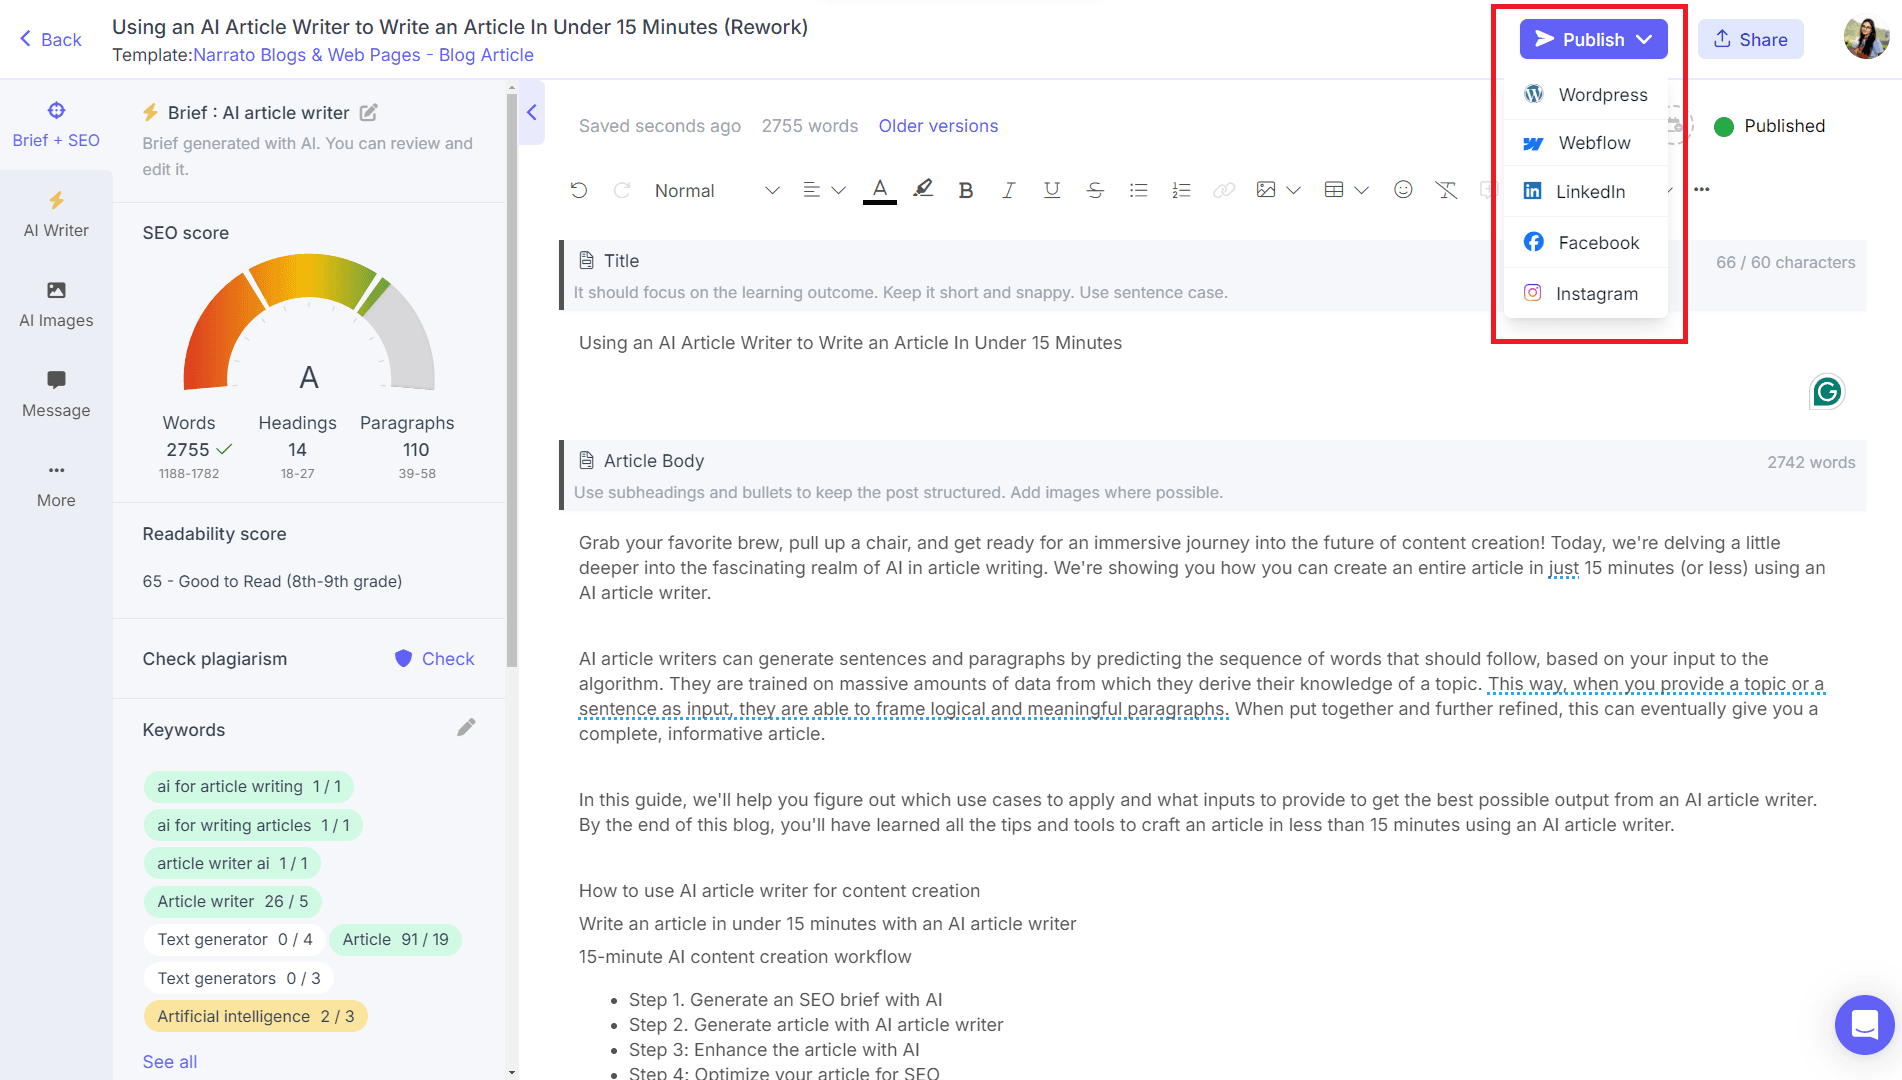Open the Normal paragraph style dropdown

[x=717, y=190]
